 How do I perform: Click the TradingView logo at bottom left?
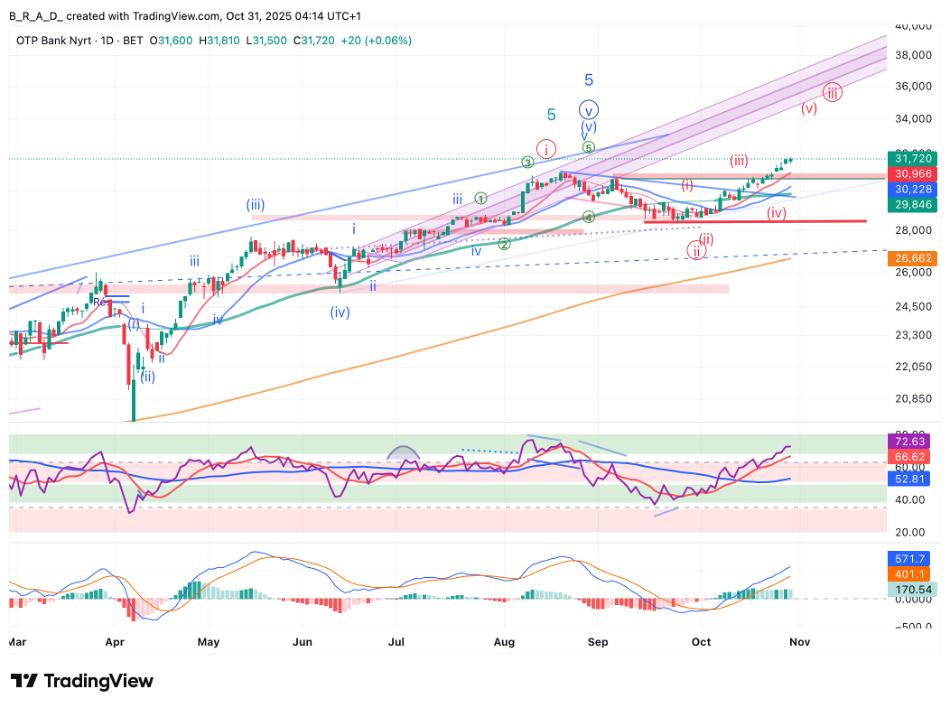pos(82,681)
